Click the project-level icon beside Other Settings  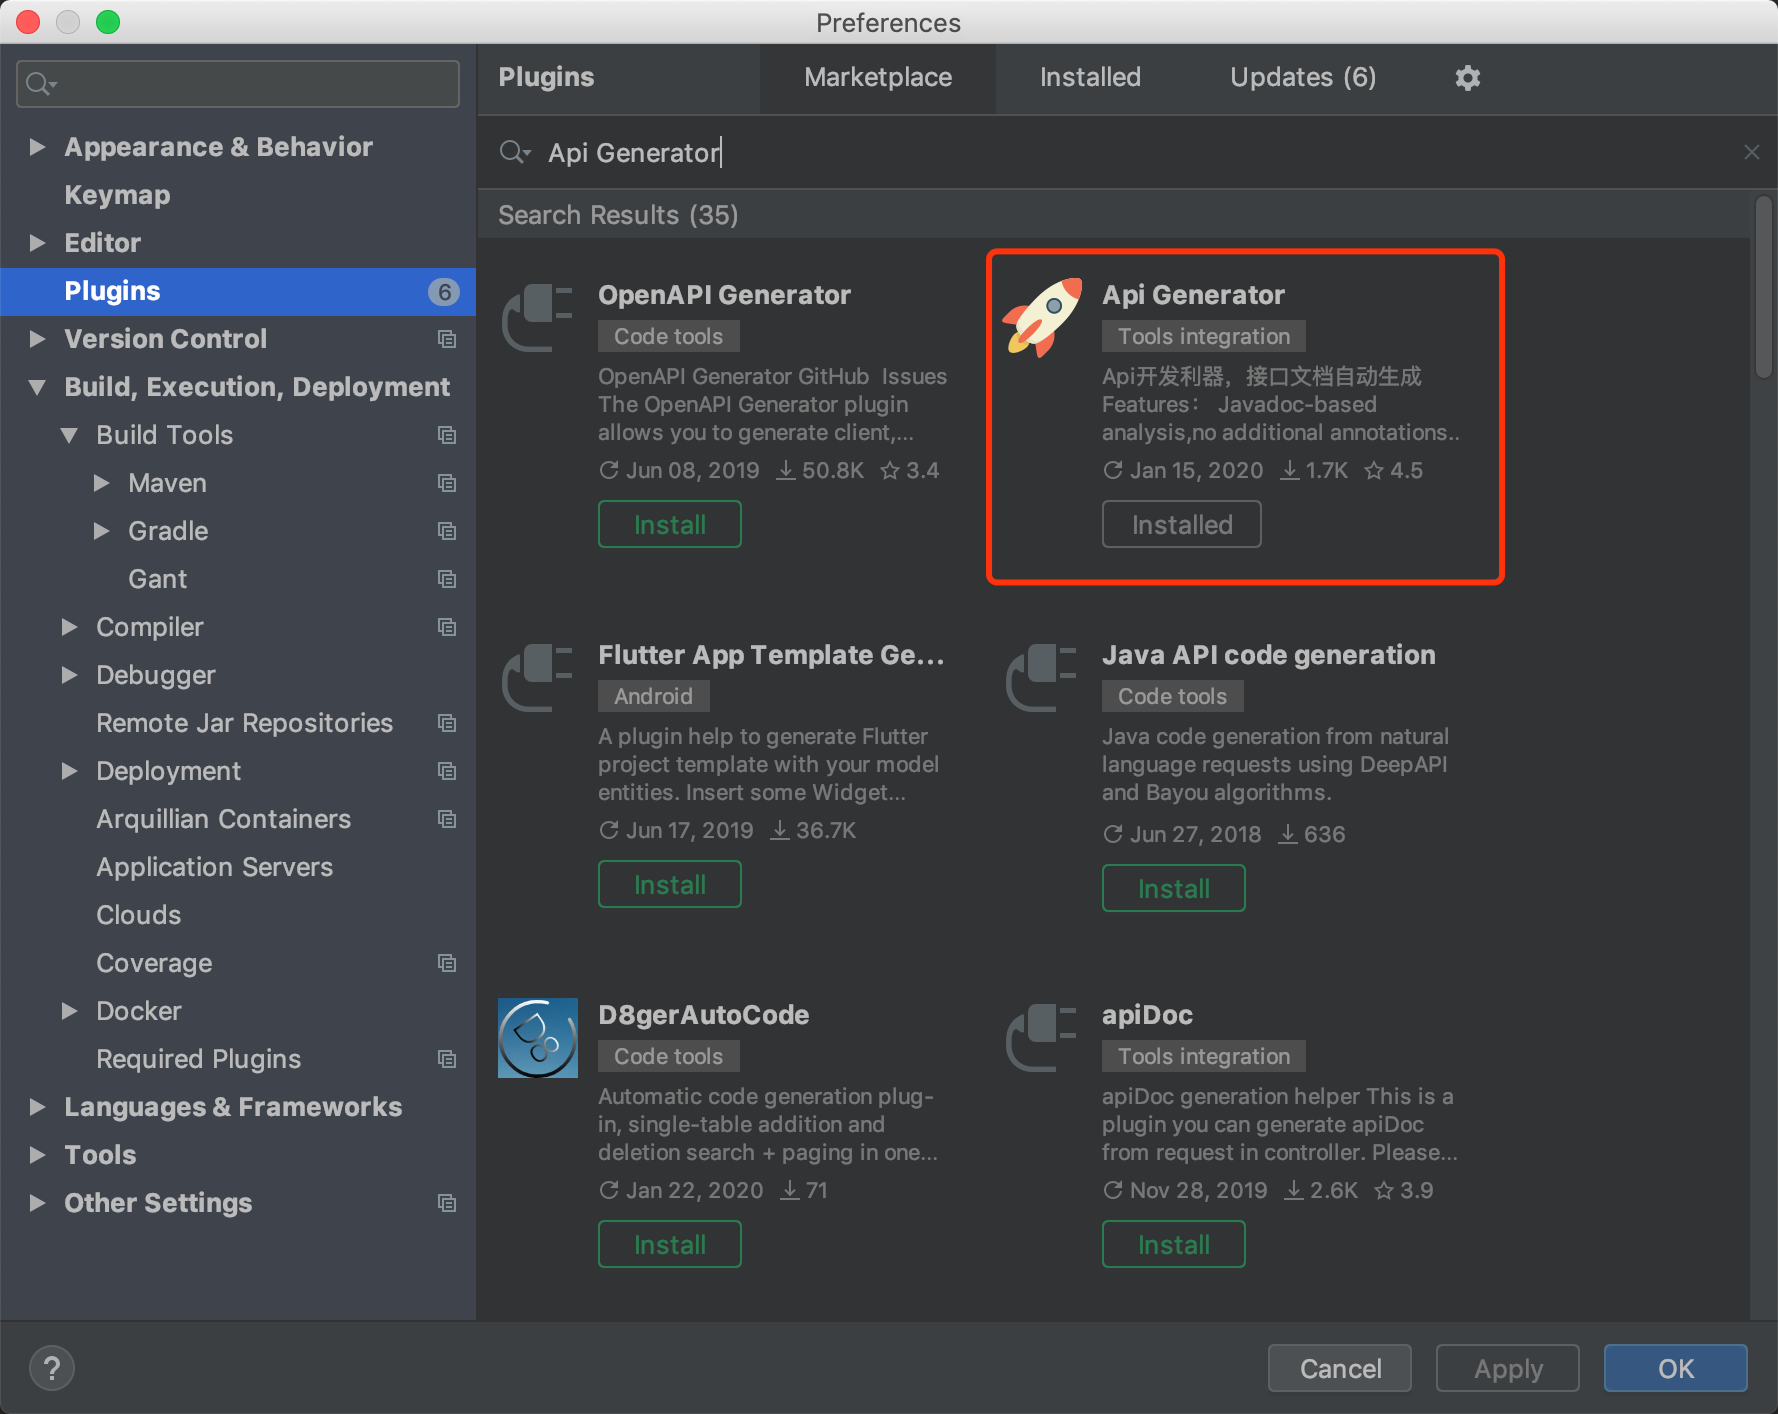click(x=447, y=1203)
